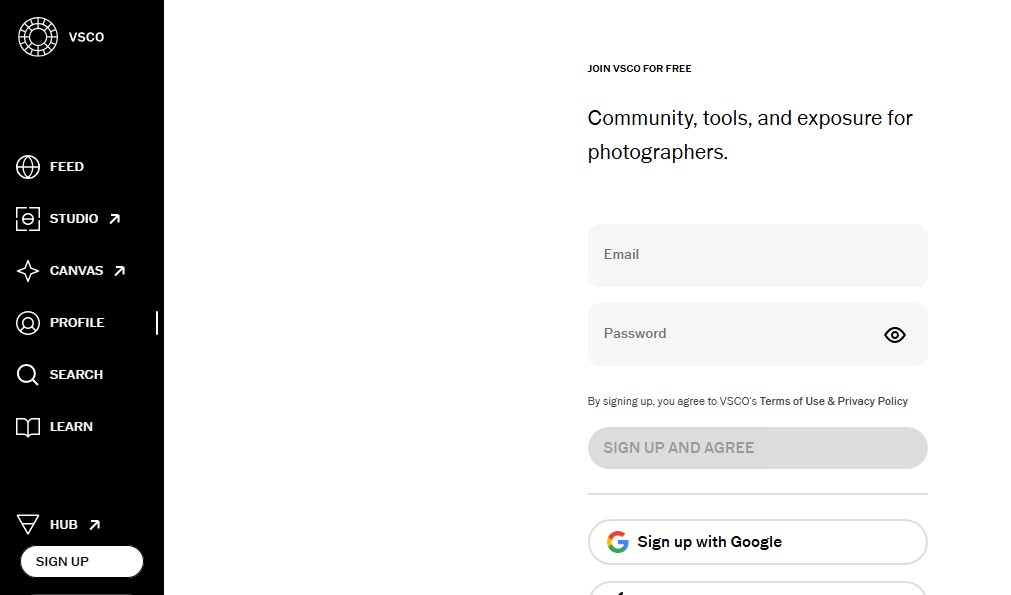Click the VSCO circular logo icon
The width and height of the screenshot is (1011, 595).
click(x=38, y=37)
